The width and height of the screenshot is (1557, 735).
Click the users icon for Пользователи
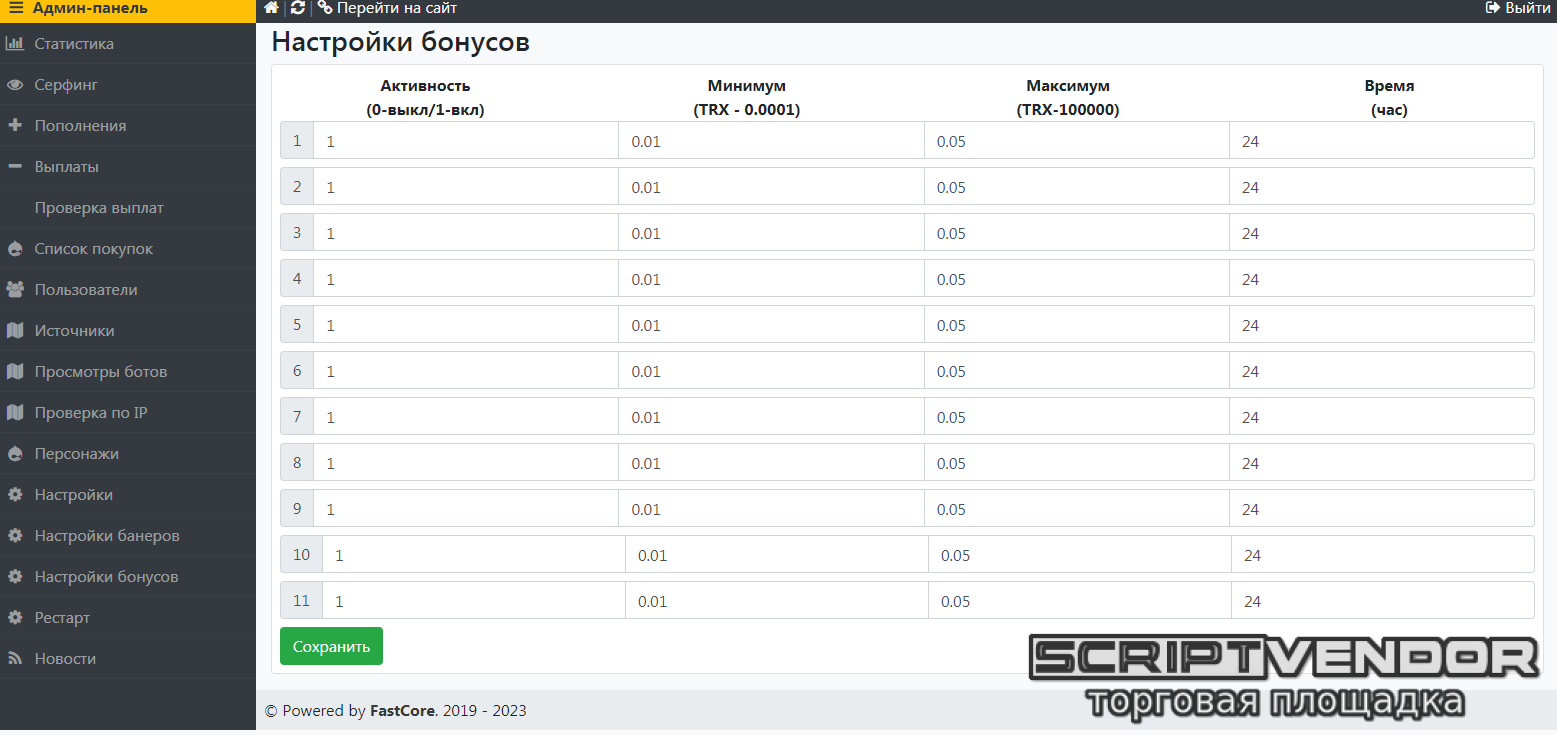15,290
